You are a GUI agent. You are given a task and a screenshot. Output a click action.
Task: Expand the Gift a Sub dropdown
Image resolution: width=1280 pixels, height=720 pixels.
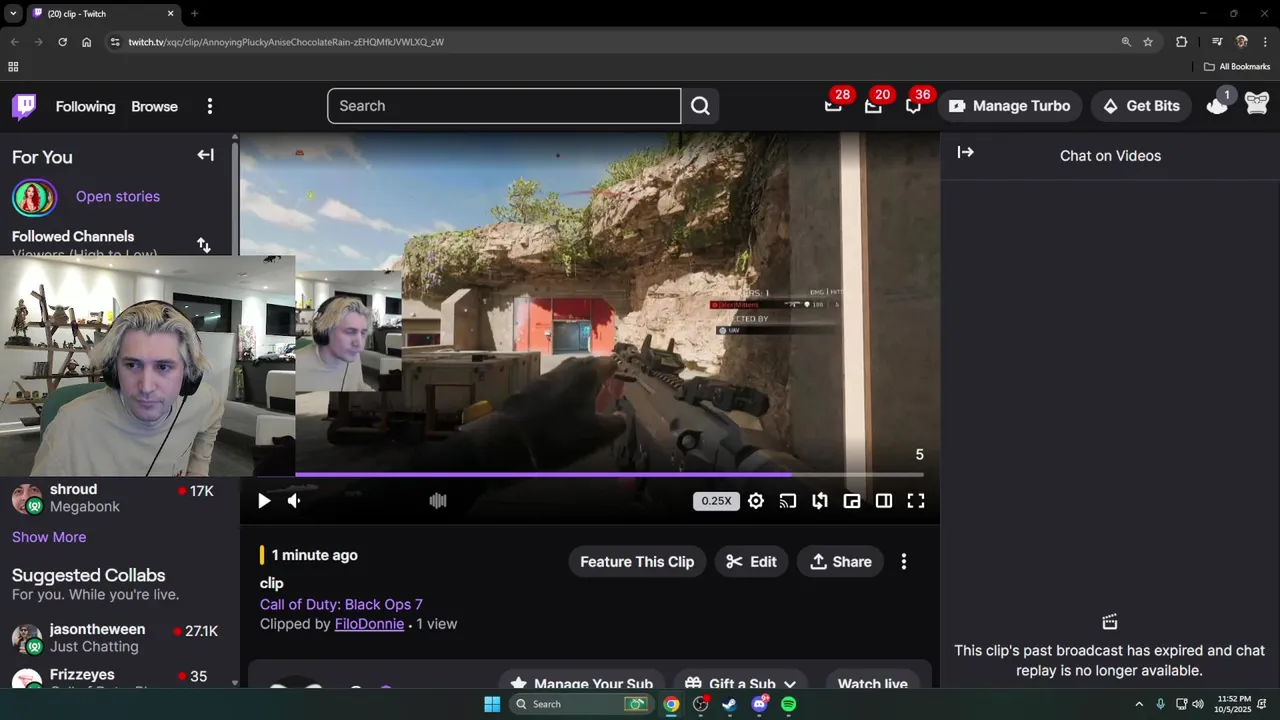[x=741, y=684]
